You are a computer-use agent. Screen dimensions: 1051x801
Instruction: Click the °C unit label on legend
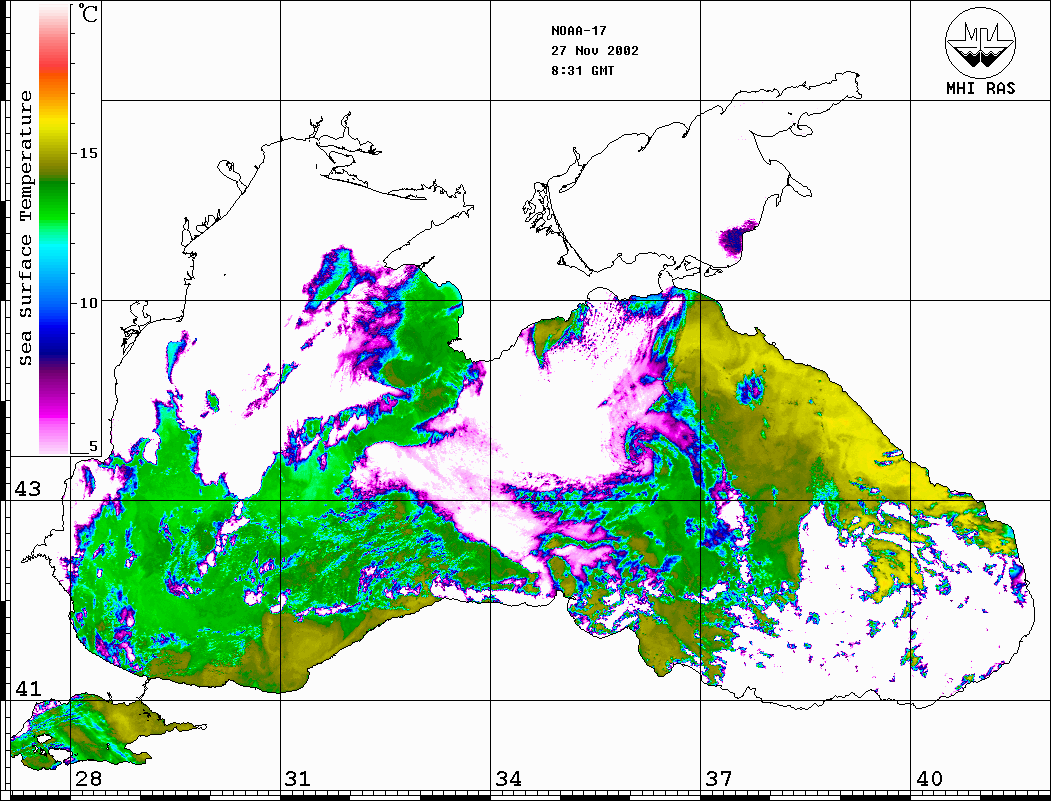(x=87, y=13)
